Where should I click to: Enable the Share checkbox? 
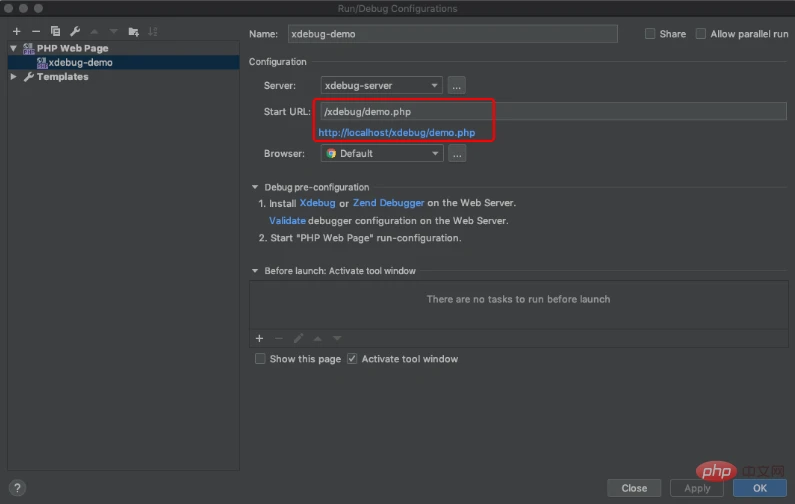(x=649, y=34)
